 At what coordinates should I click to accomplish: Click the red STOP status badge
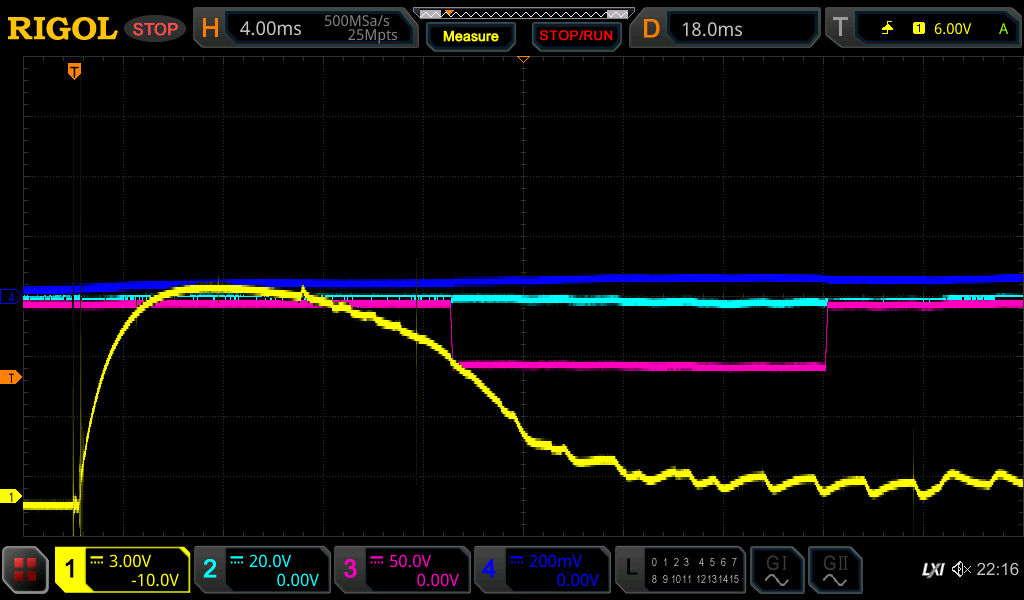(x=155, y=29)
